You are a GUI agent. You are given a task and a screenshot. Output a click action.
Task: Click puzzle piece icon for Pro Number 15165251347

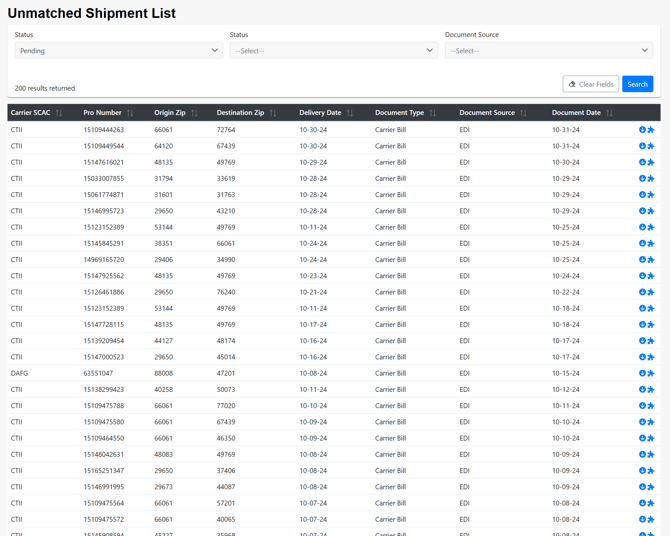[651, 471]
